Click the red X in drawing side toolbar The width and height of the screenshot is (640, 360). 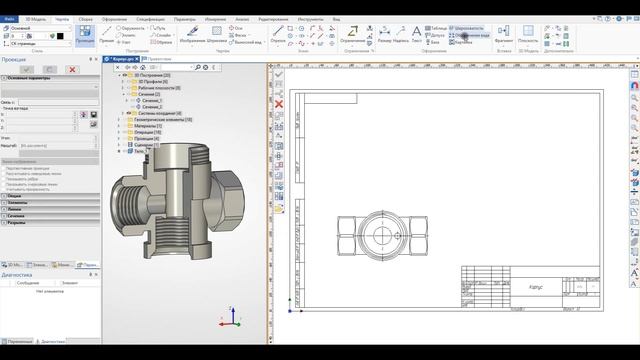pyautogui.click(x=279, y=104)
